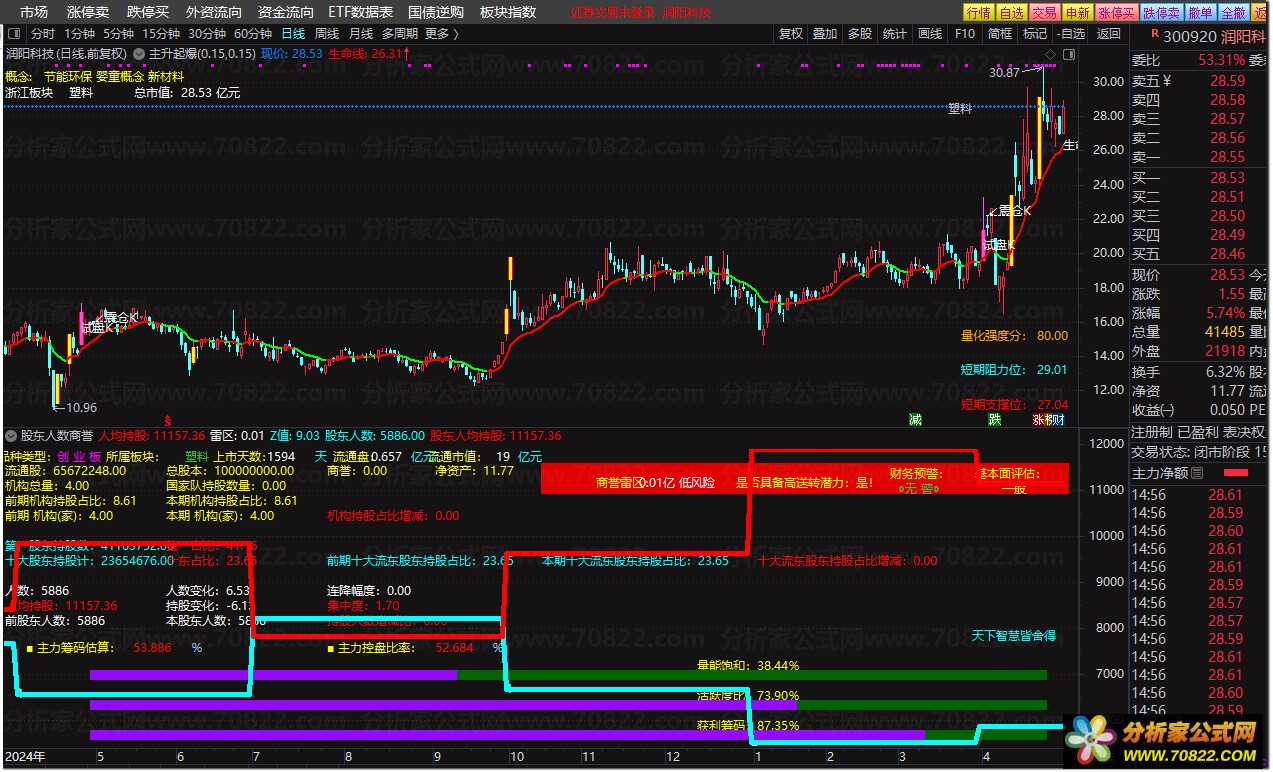
Task: Click the yellow 行情 button
Action: [978, 13]
